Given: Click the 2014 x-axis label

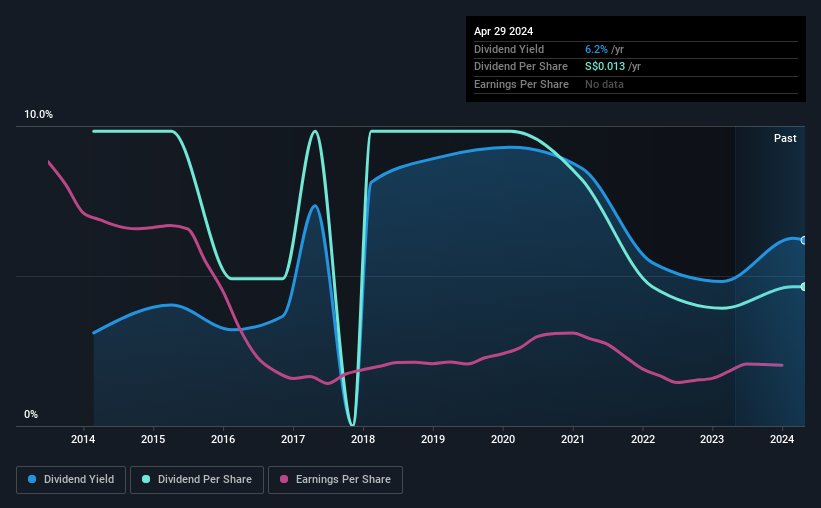Looking at the screenshot, I should pos(83,439).
